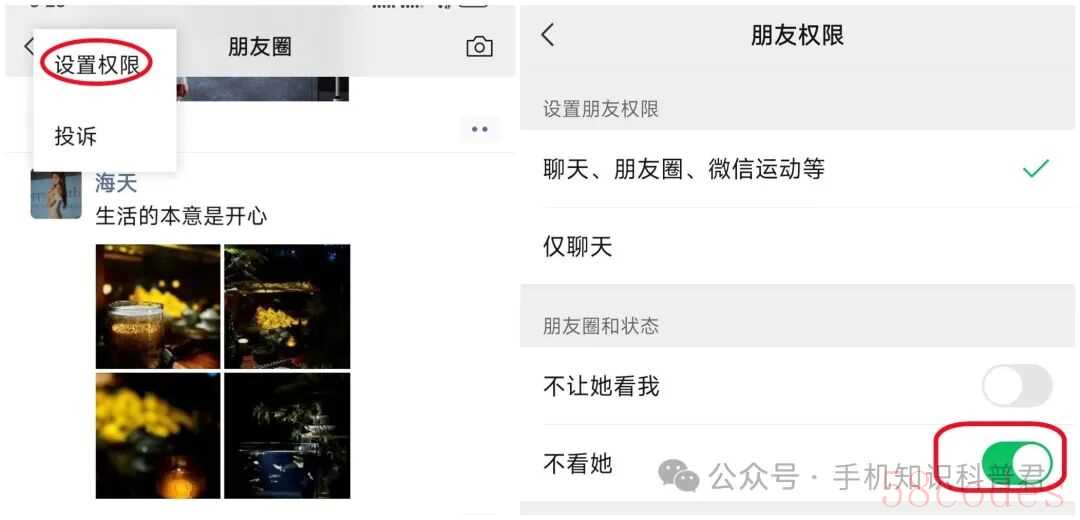The image size is (1080, 520).
Task: Open the camera icon in Moments header
Action: [x=479, y=47]
